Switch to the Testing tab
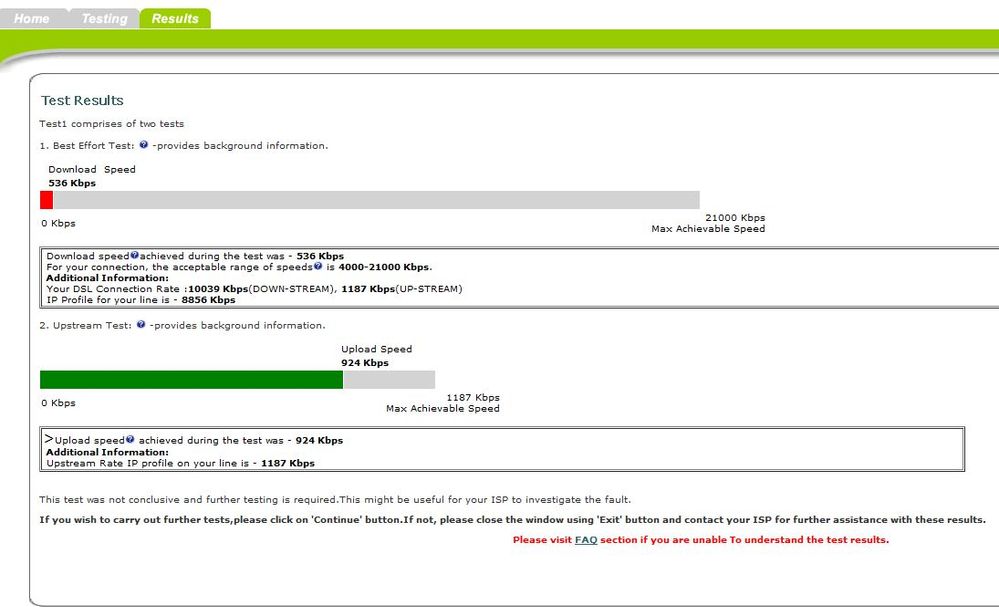Image resolution: width=999 pixels, height=607 pixels. point(104,18)
